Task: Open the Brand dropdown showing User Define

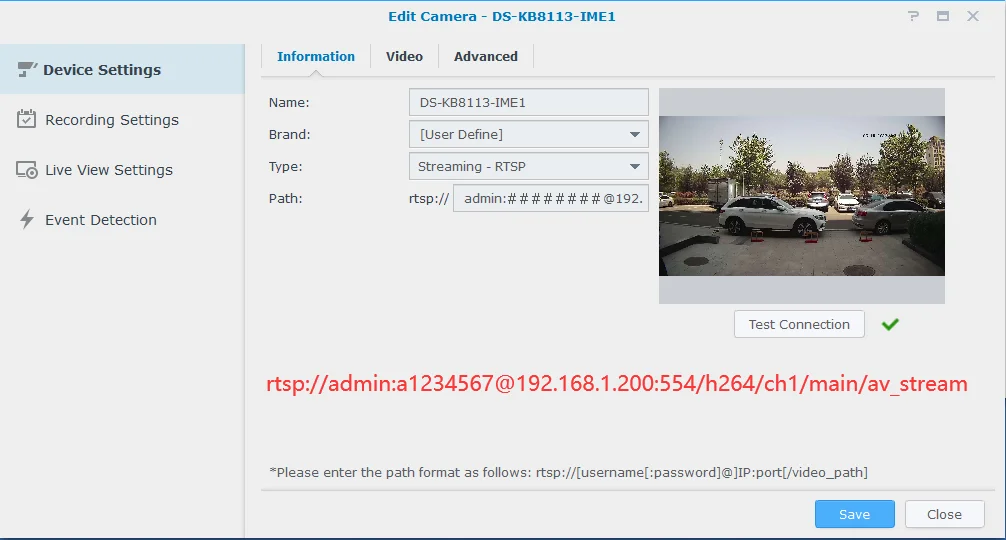Action: coord(529,135)
